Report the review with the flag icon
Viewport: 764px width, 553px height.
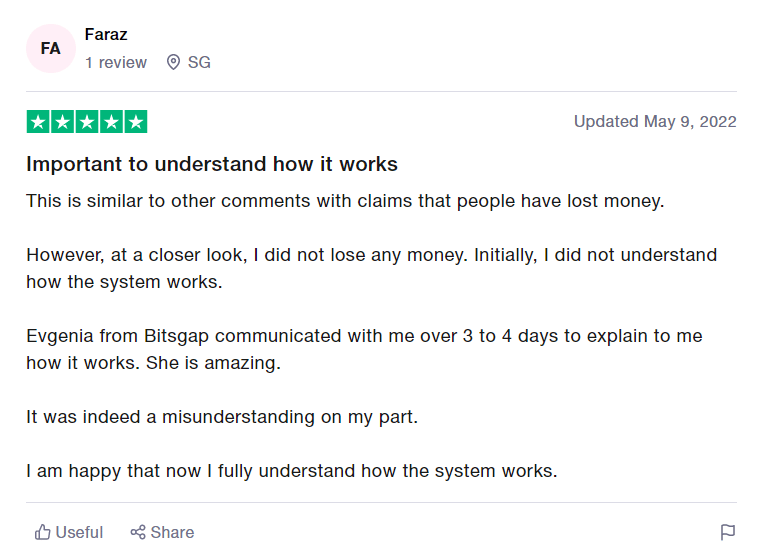[x=727, y=532]
